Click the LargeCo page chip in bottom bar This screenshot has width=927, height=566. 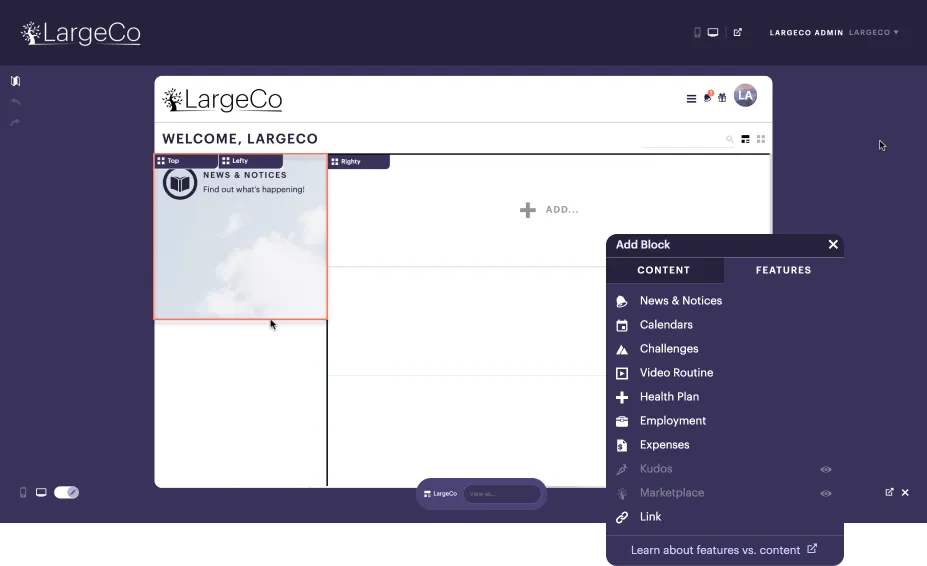pyautogui.click(x=440, y=494)
